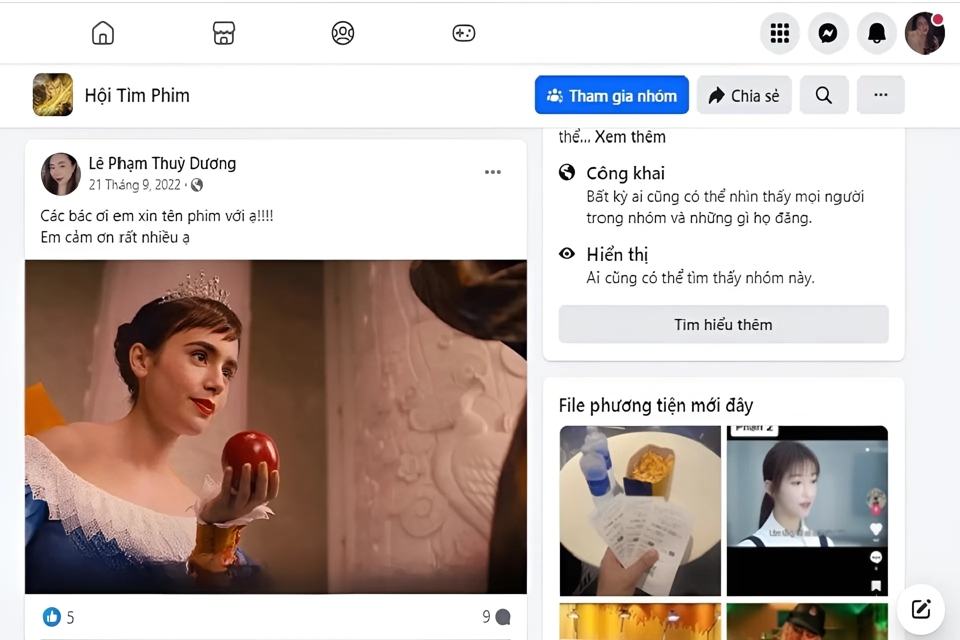960x640 pixels.
Task: Open the Hội Tìm Phim group name
Action: coord(139,95)
